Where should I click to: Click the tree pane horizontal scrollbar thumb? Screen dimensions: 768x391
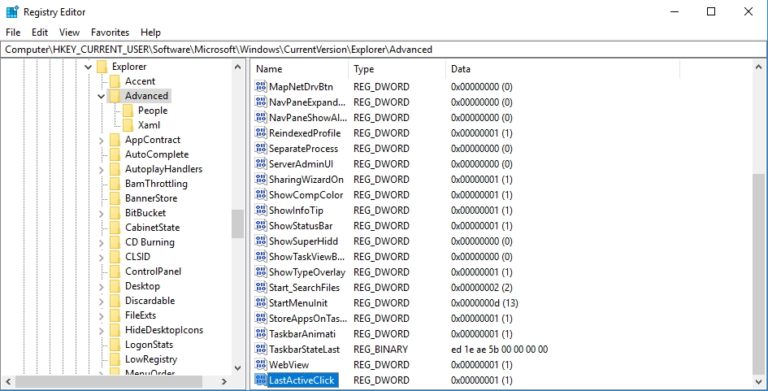click(109, 381)
